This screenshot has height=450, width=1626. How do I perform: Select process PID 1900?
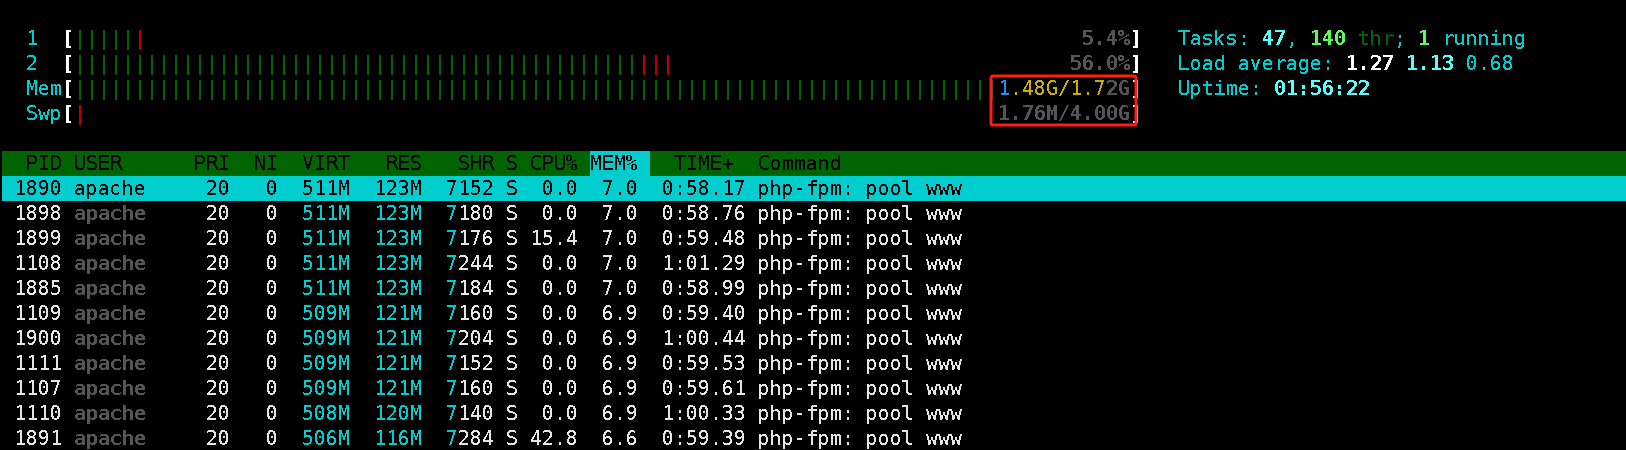[x=813, y=338]
